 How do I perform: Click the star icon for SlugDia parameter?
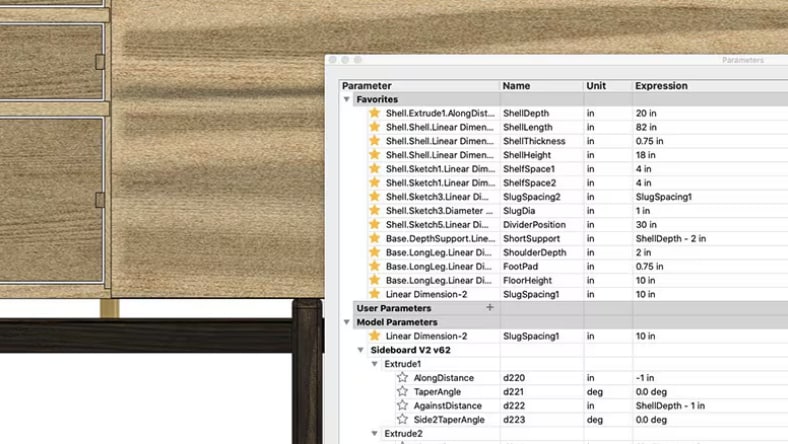pyautogui.click(x=375, y=211)
